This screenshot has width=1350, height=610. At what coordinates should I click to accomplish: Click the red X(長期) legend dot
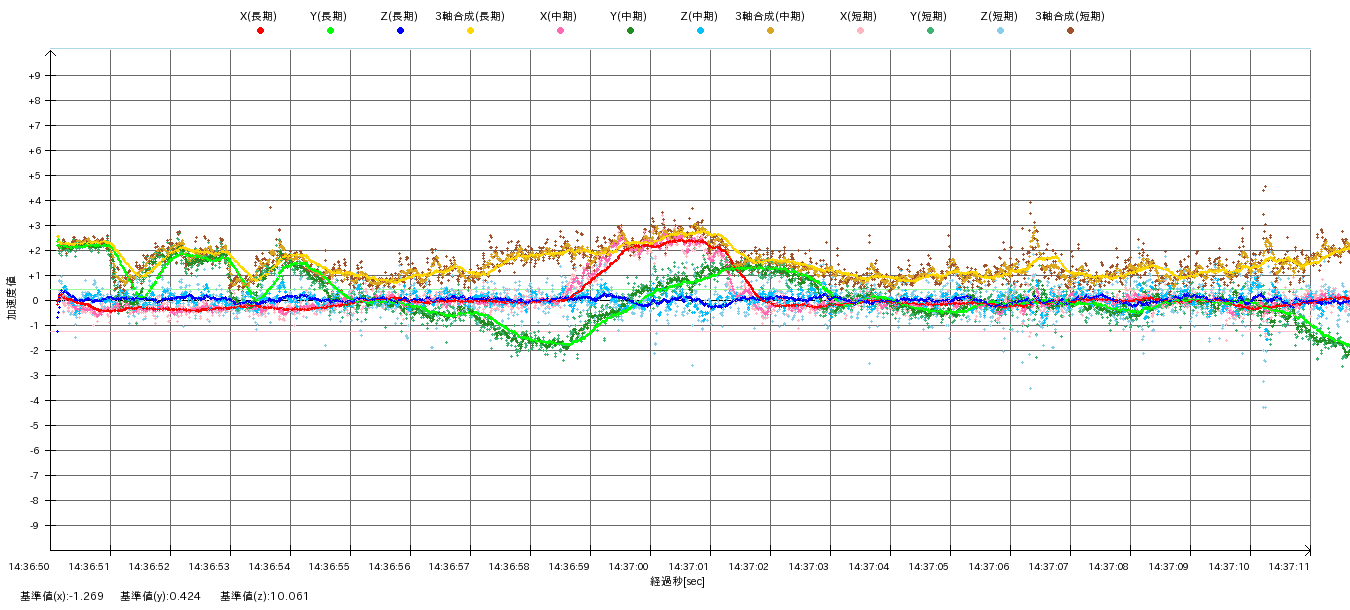point(260,31)
